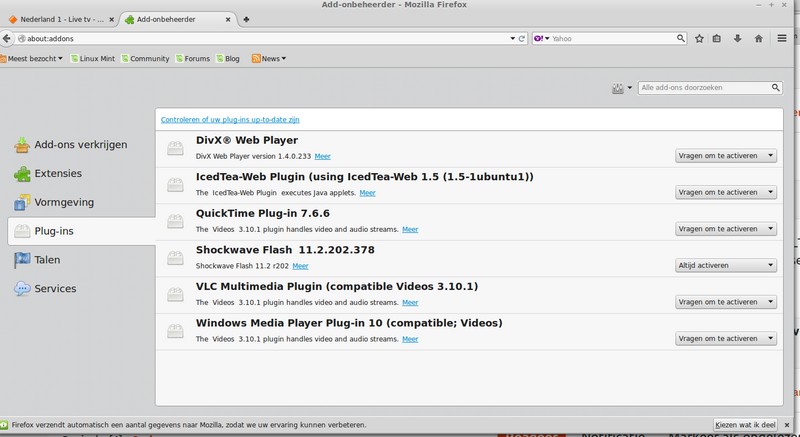The height and width of the screenshot is (437, 800).
Task: Open activation dropdown for QuickTime Plug-in
Action: coord(726,229)
